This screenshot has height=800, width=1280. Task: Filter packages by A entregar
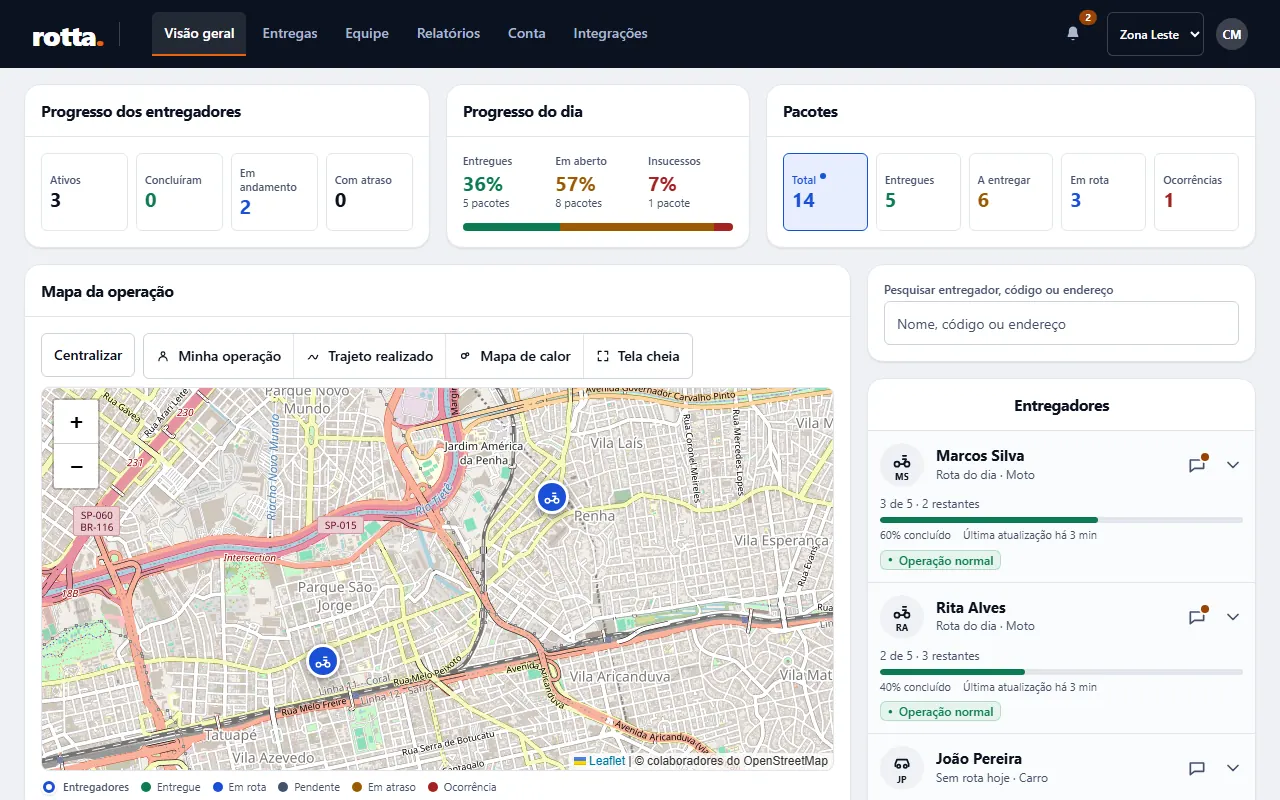point(1011,192)
